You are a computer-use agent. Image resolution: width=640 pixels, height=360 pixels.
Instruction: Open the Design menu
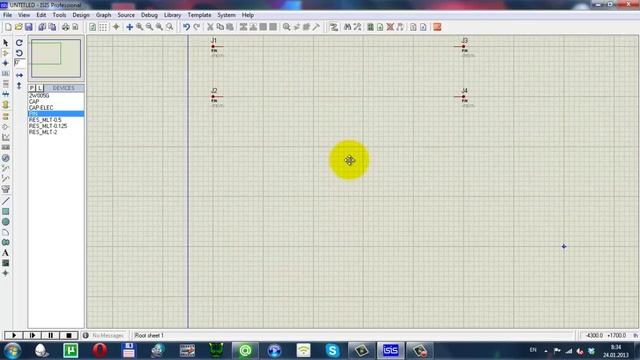81,15
